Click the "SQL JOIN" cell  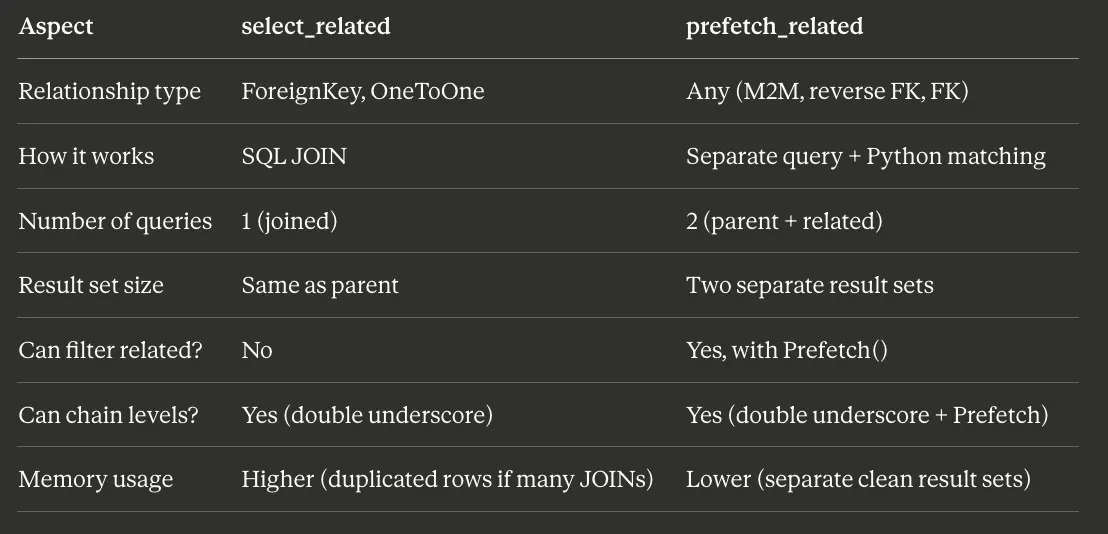pyautogui.click(x=294, y=157)
